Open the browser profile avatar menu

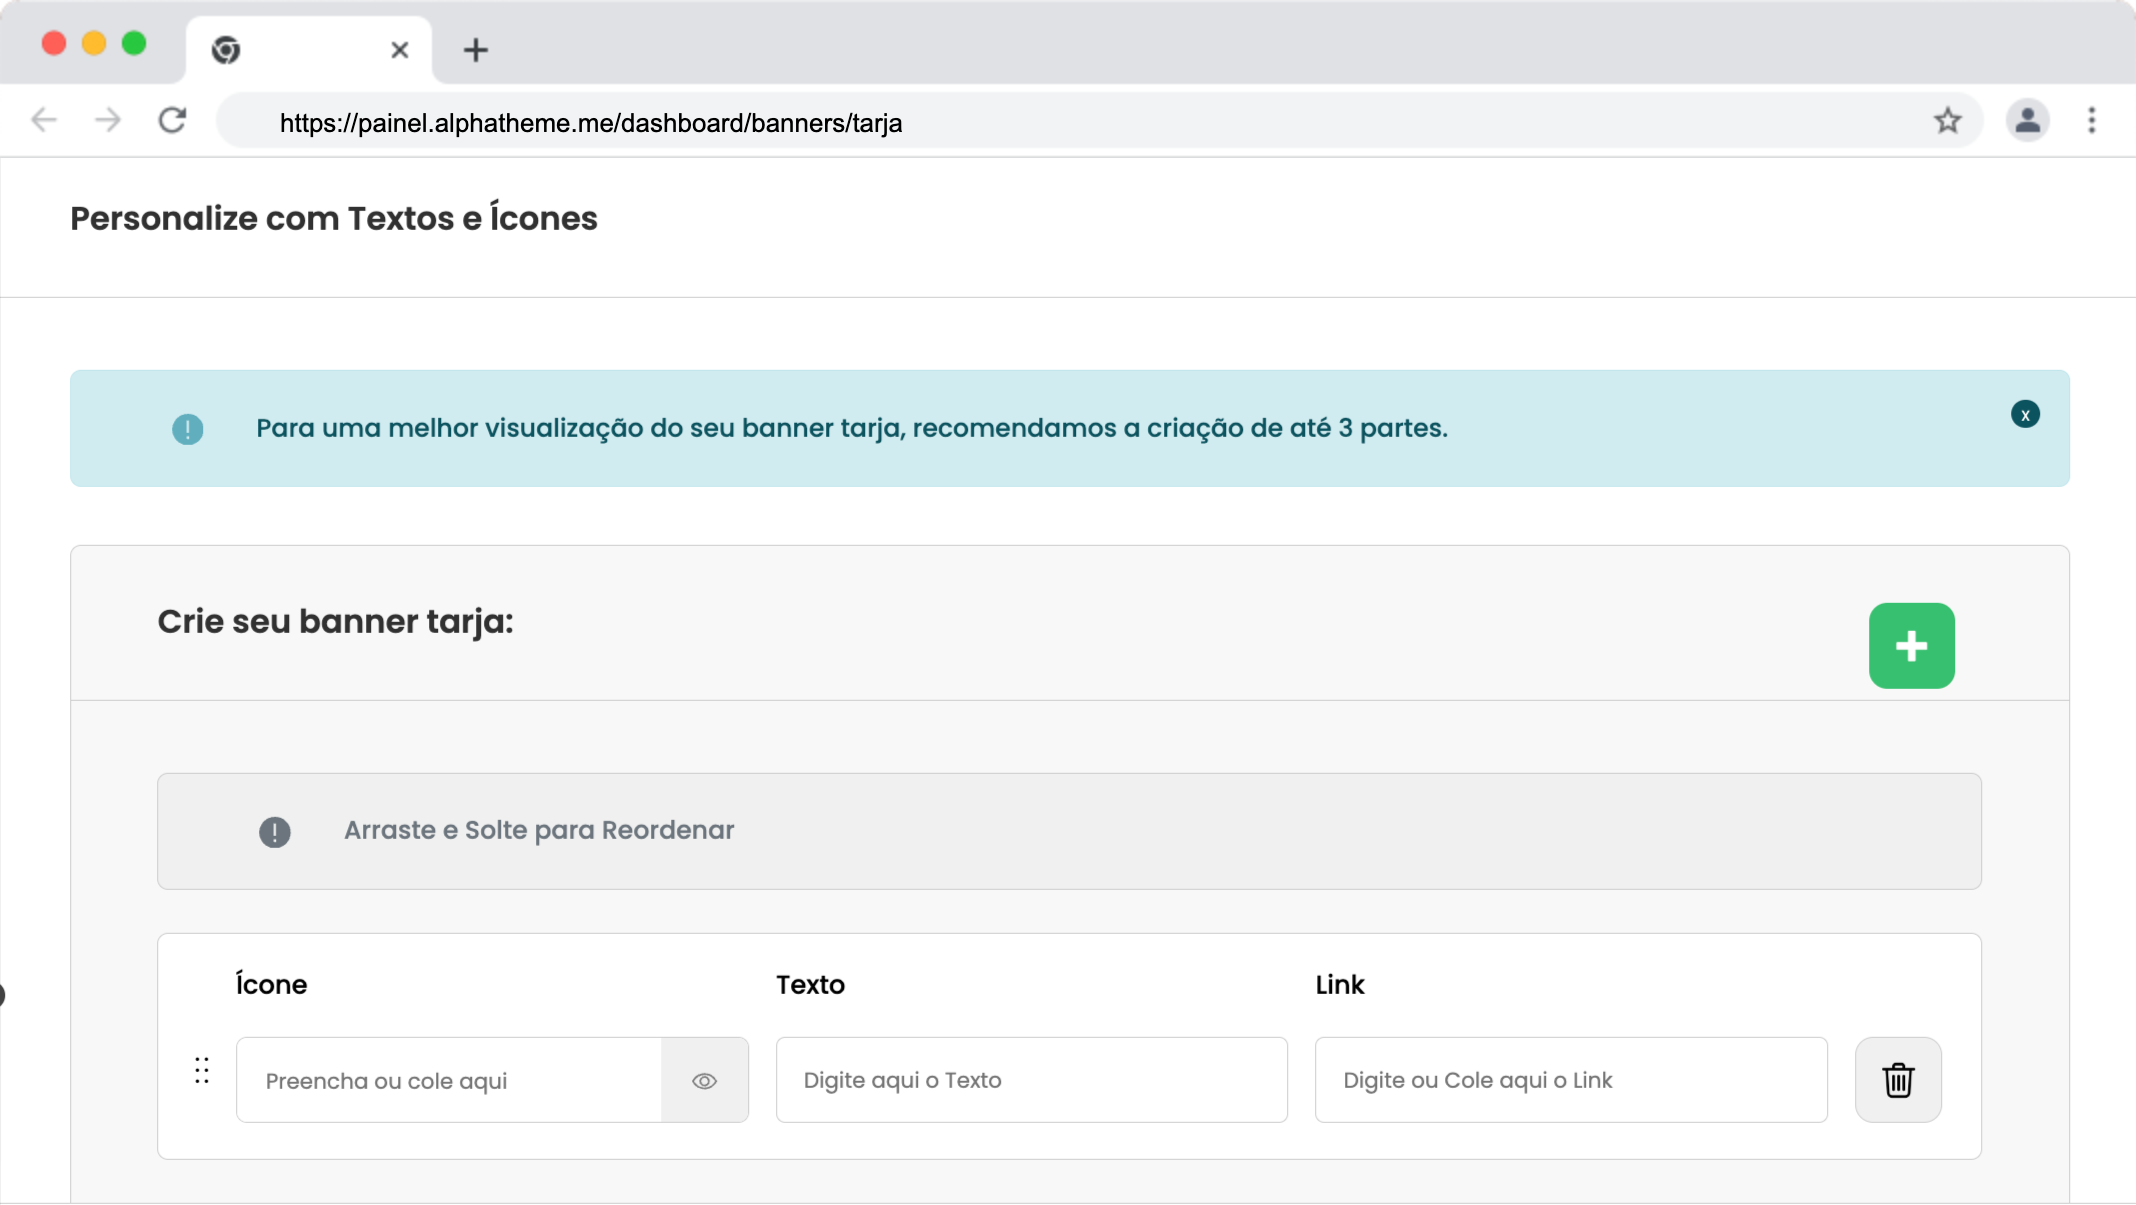(2027, 121)
